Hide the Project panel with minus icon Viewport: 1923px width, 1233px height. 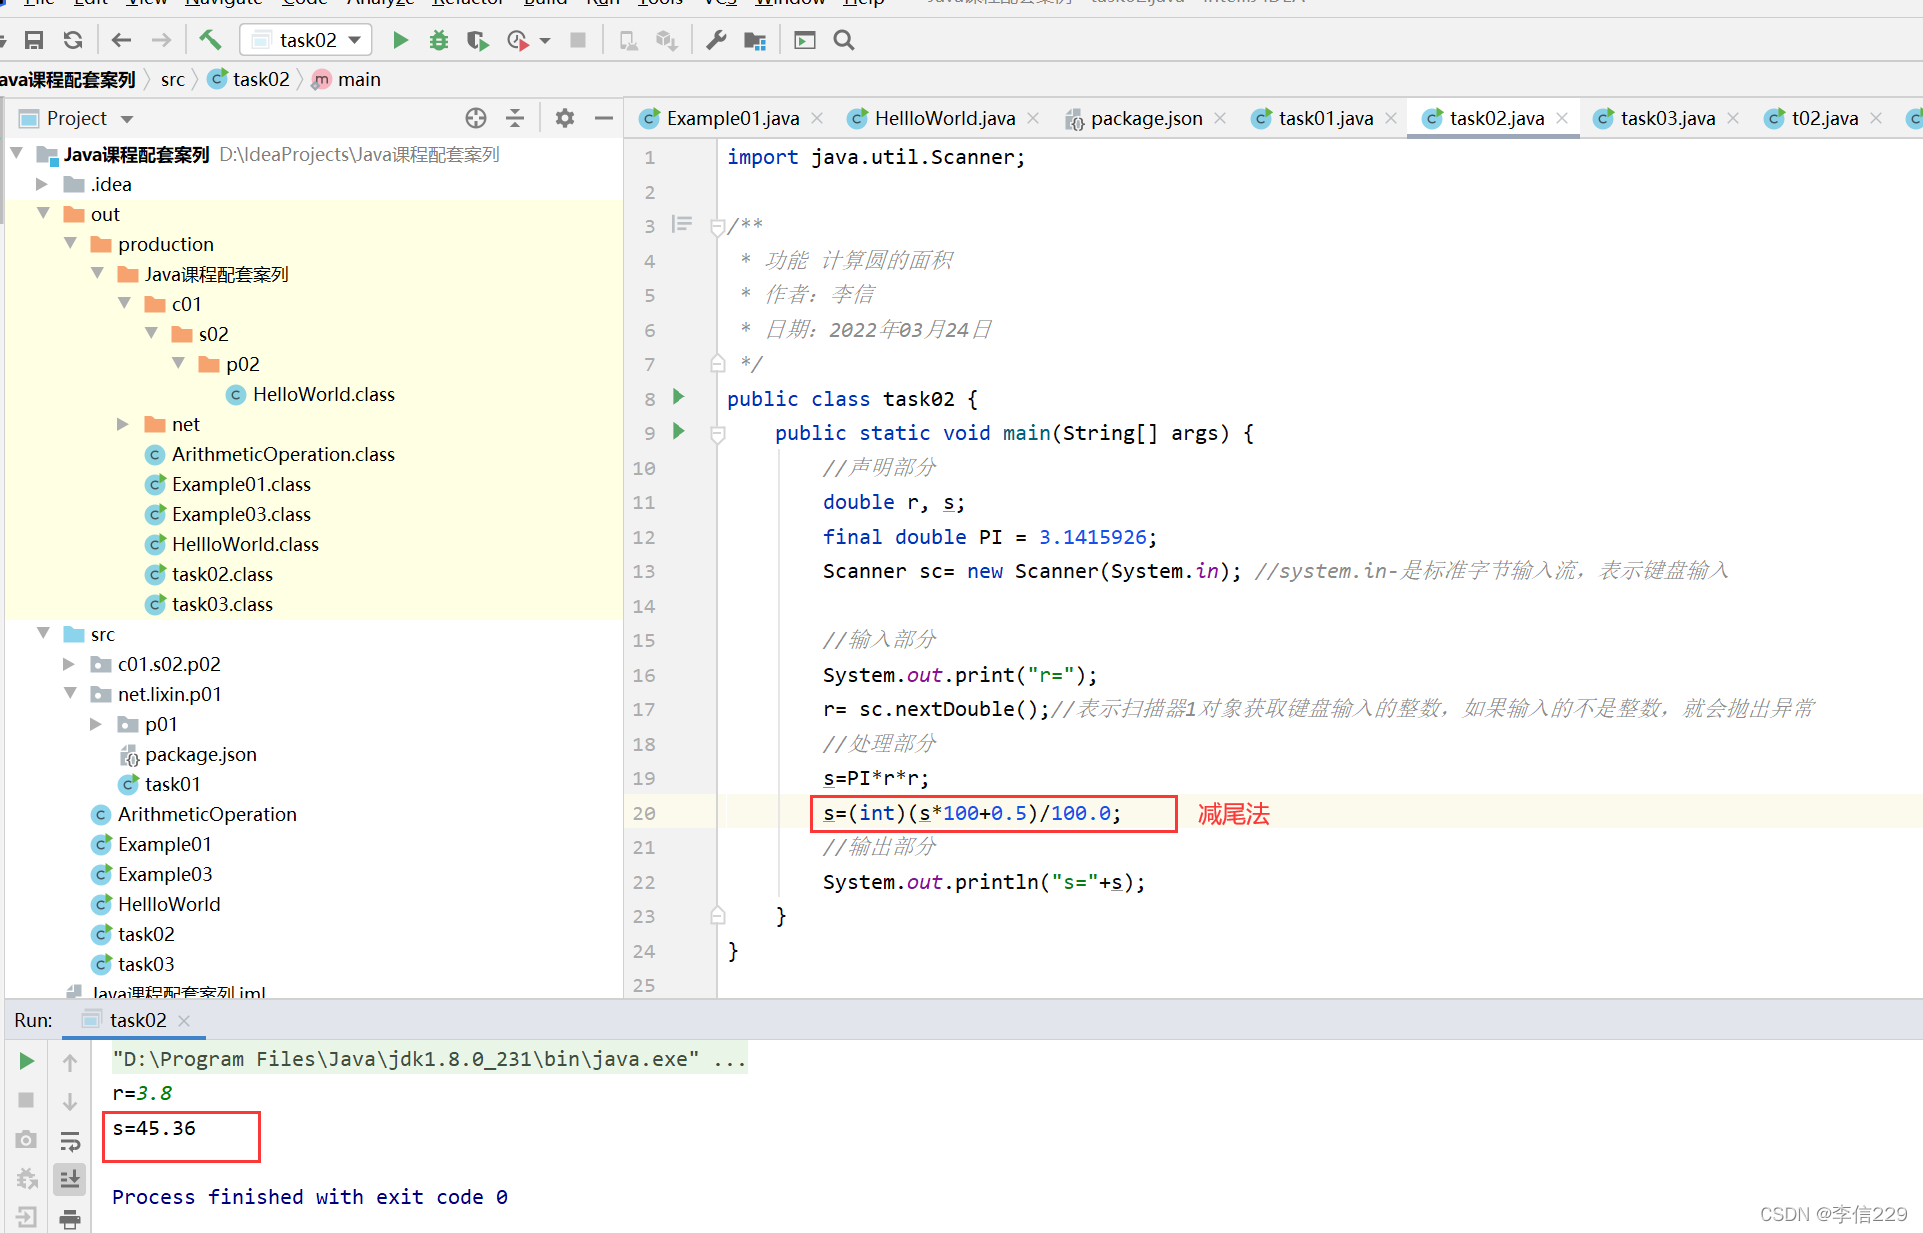point(604,118)
